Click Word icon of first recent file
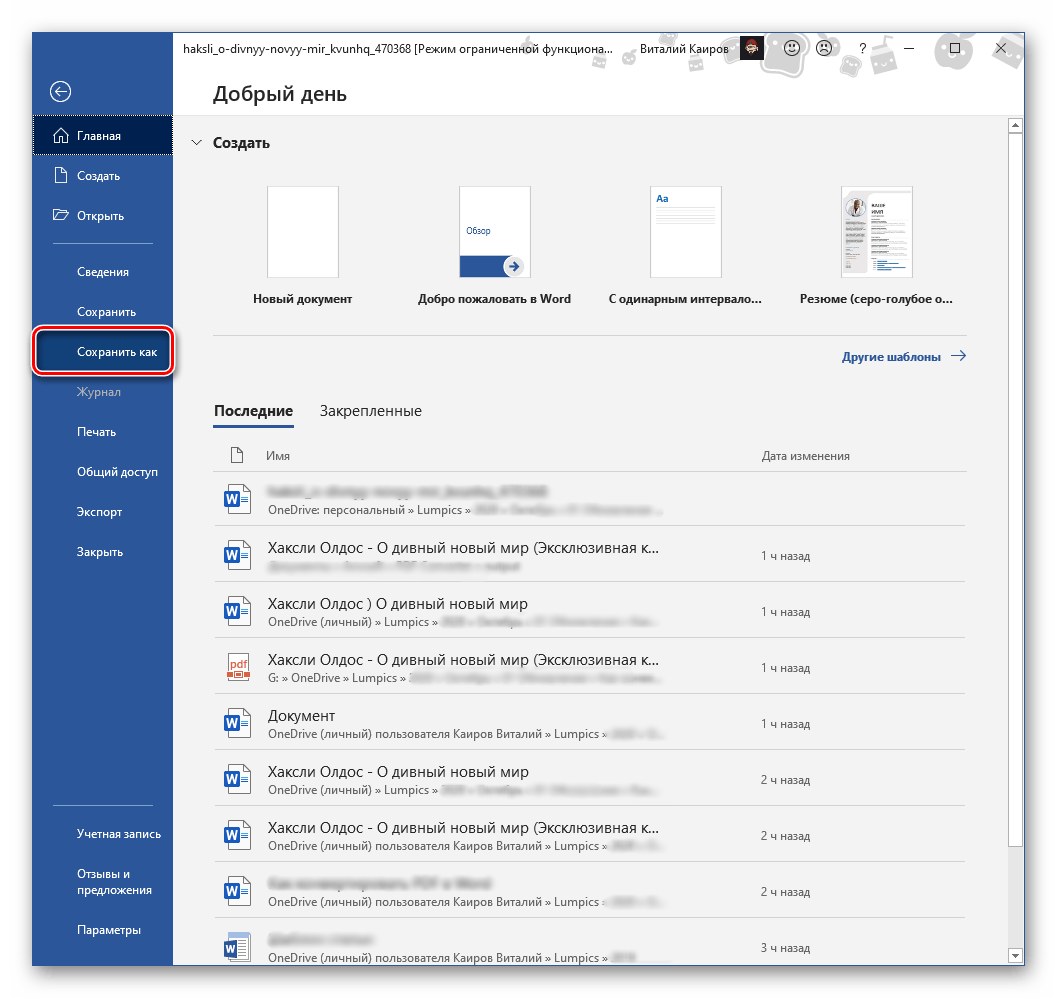1057x998 pixels. point(237,499)
